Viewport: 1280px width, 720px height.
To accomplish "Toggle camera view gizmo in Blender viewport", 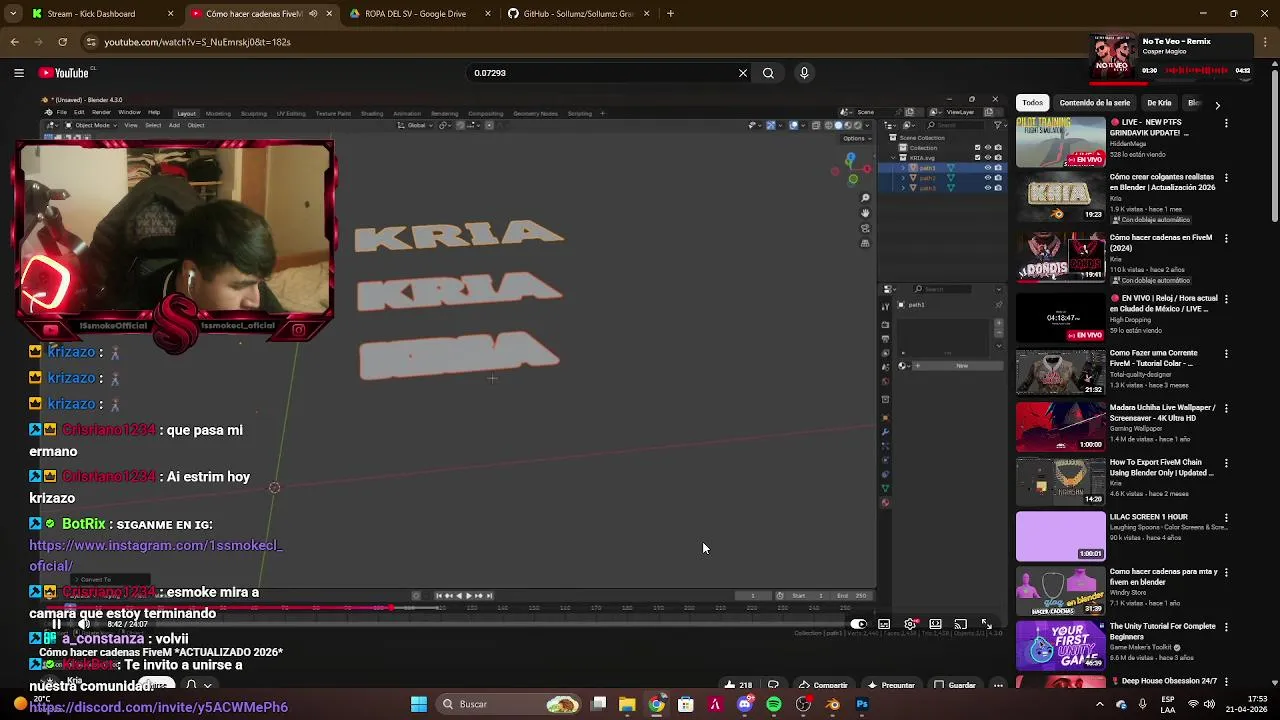I will (865, 228).
